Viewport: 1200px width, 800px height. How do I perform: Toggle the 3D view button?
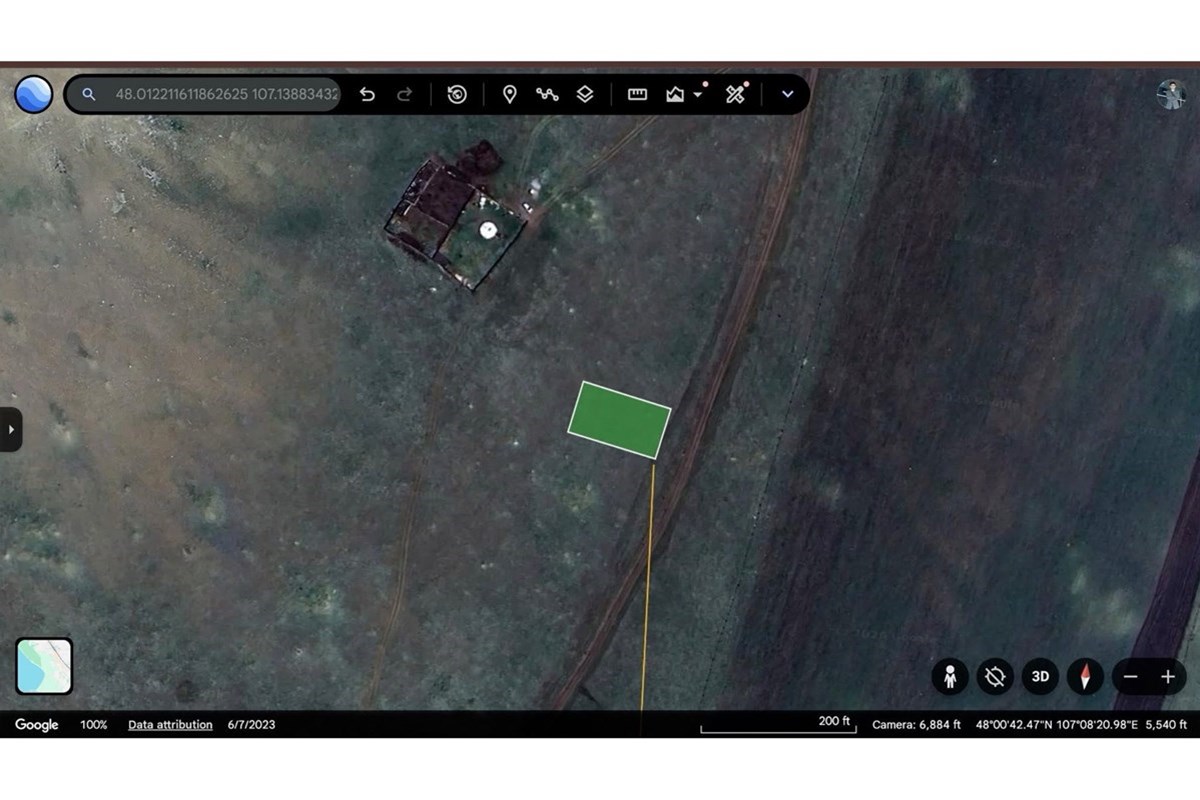point(1040,677)
